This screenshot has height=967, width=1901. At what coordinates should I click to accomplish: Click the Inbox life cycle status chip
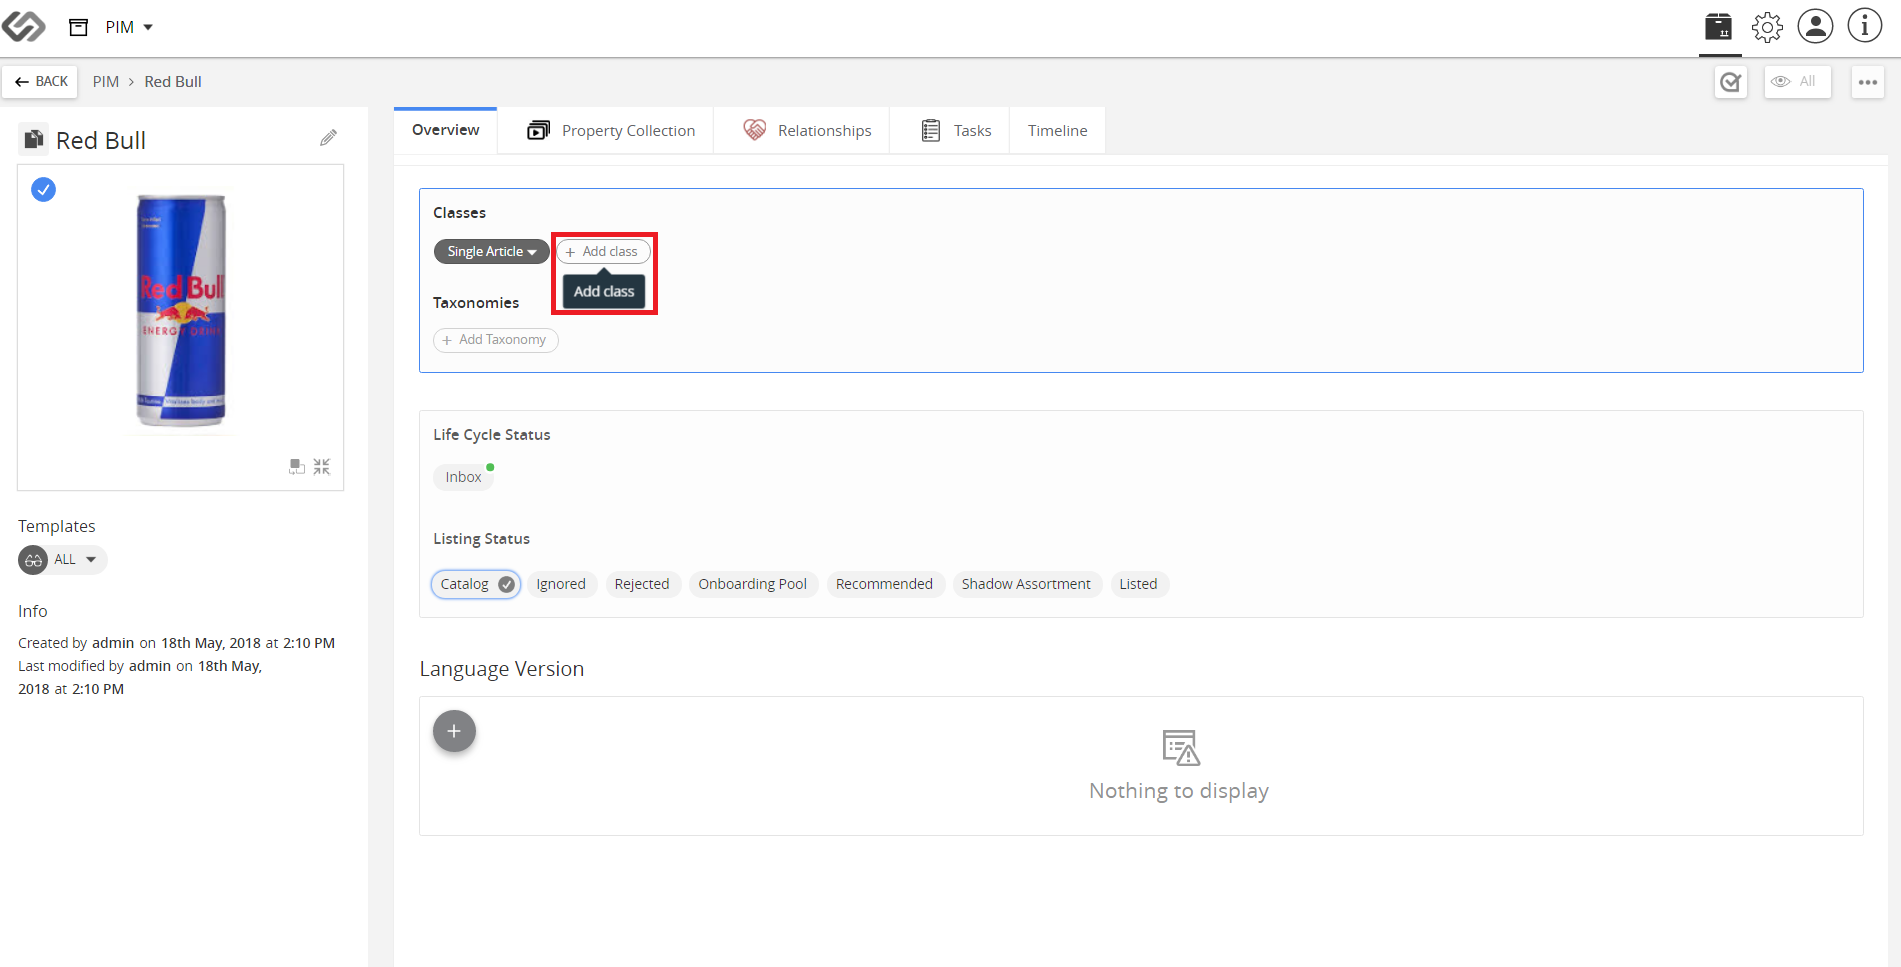pos(464,477)
